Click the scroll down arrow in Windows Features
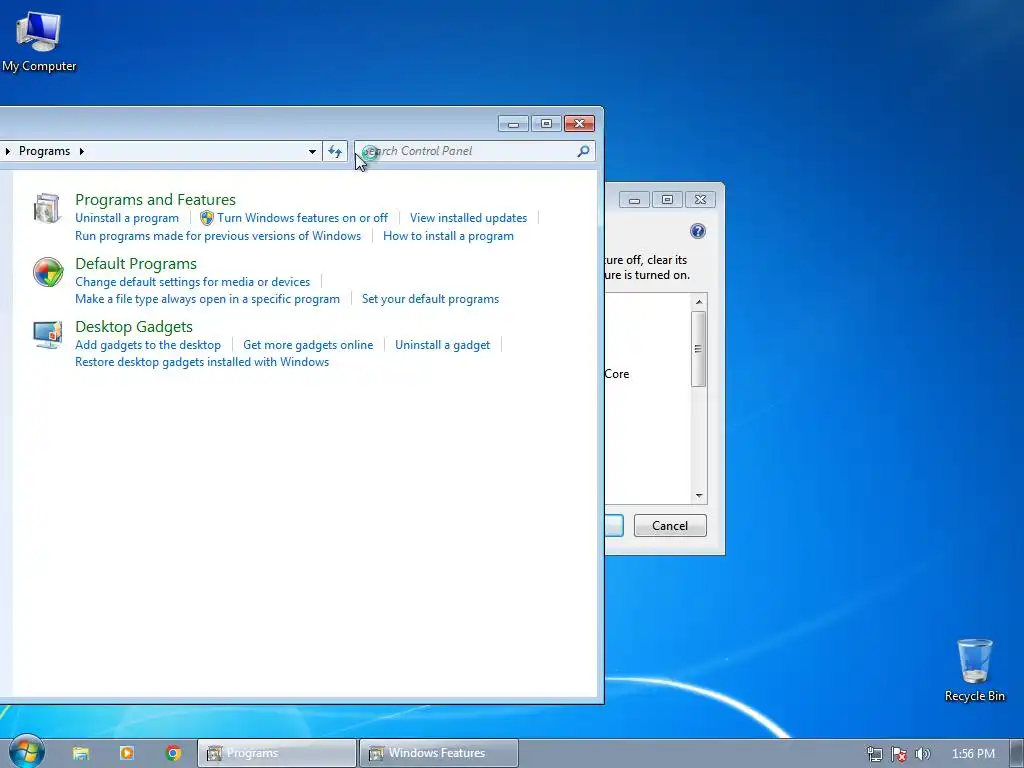 click(699, 496)
